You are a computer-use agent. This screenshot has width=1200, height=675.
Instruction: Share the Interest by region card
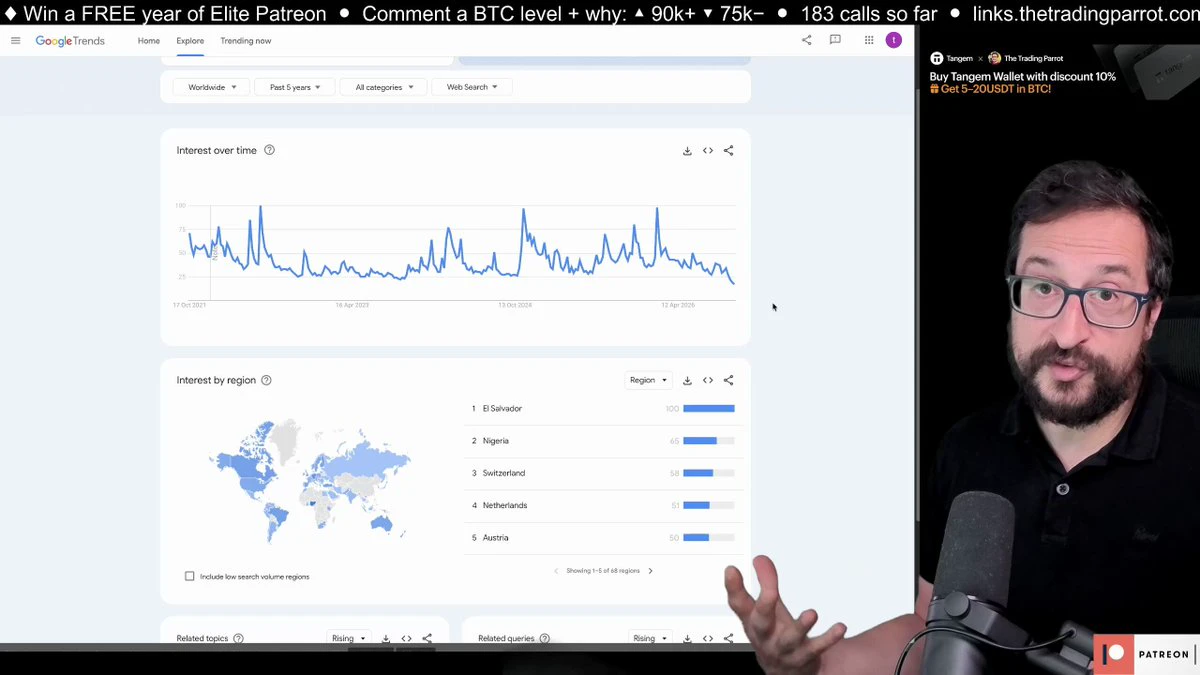tap(728, 380)
